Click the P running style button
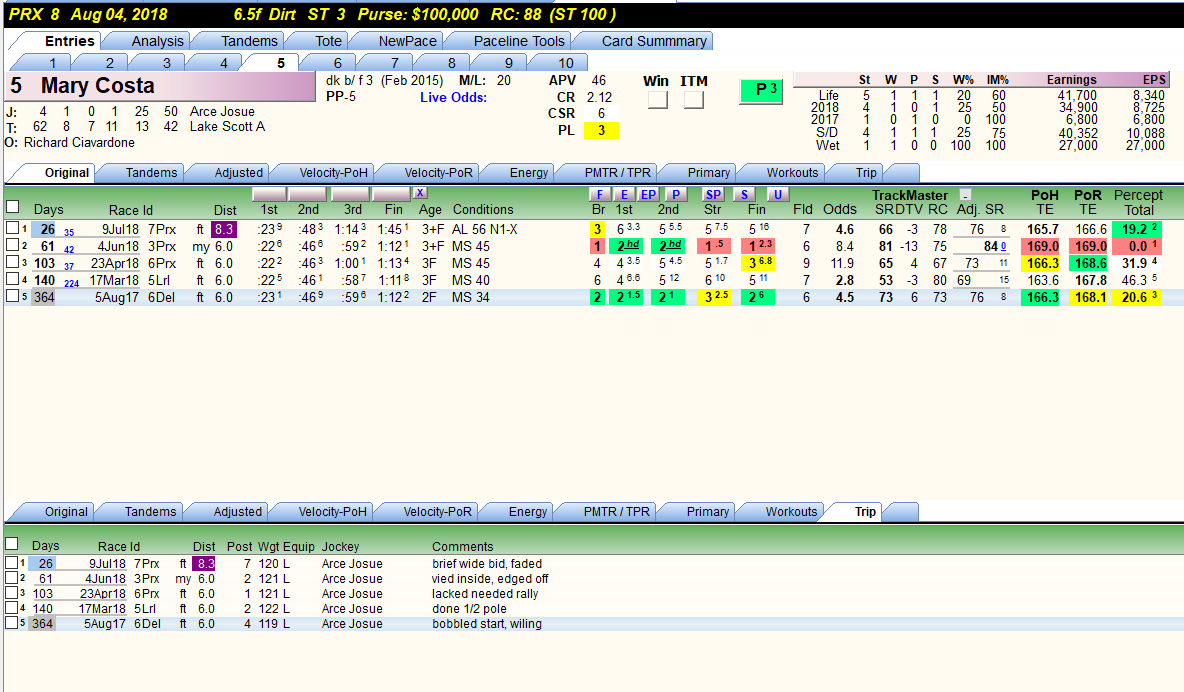This screenshot has height=692, width=1184. (x=676, y=194)
